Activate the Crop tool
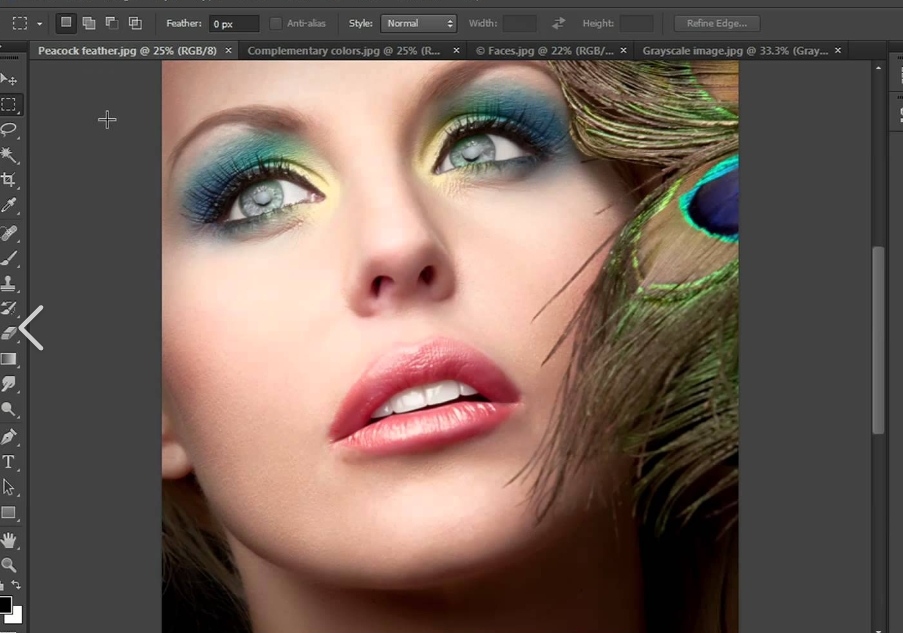 point(10,180)
